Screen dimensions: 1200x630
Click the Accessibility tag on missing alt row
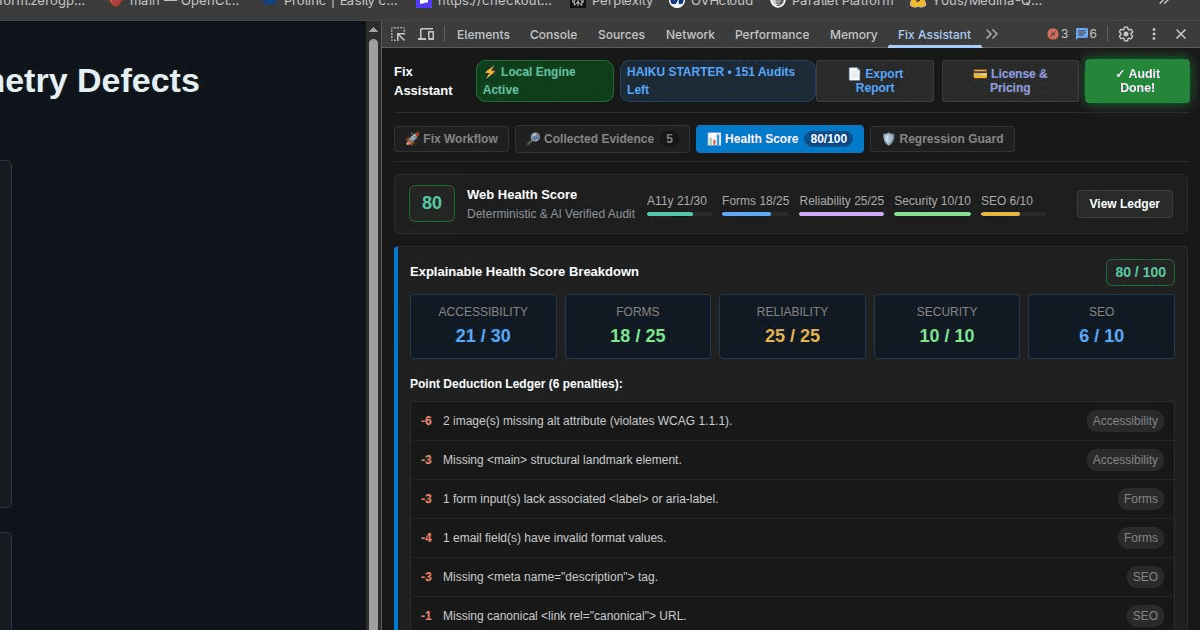click(x=1125, y=421)
